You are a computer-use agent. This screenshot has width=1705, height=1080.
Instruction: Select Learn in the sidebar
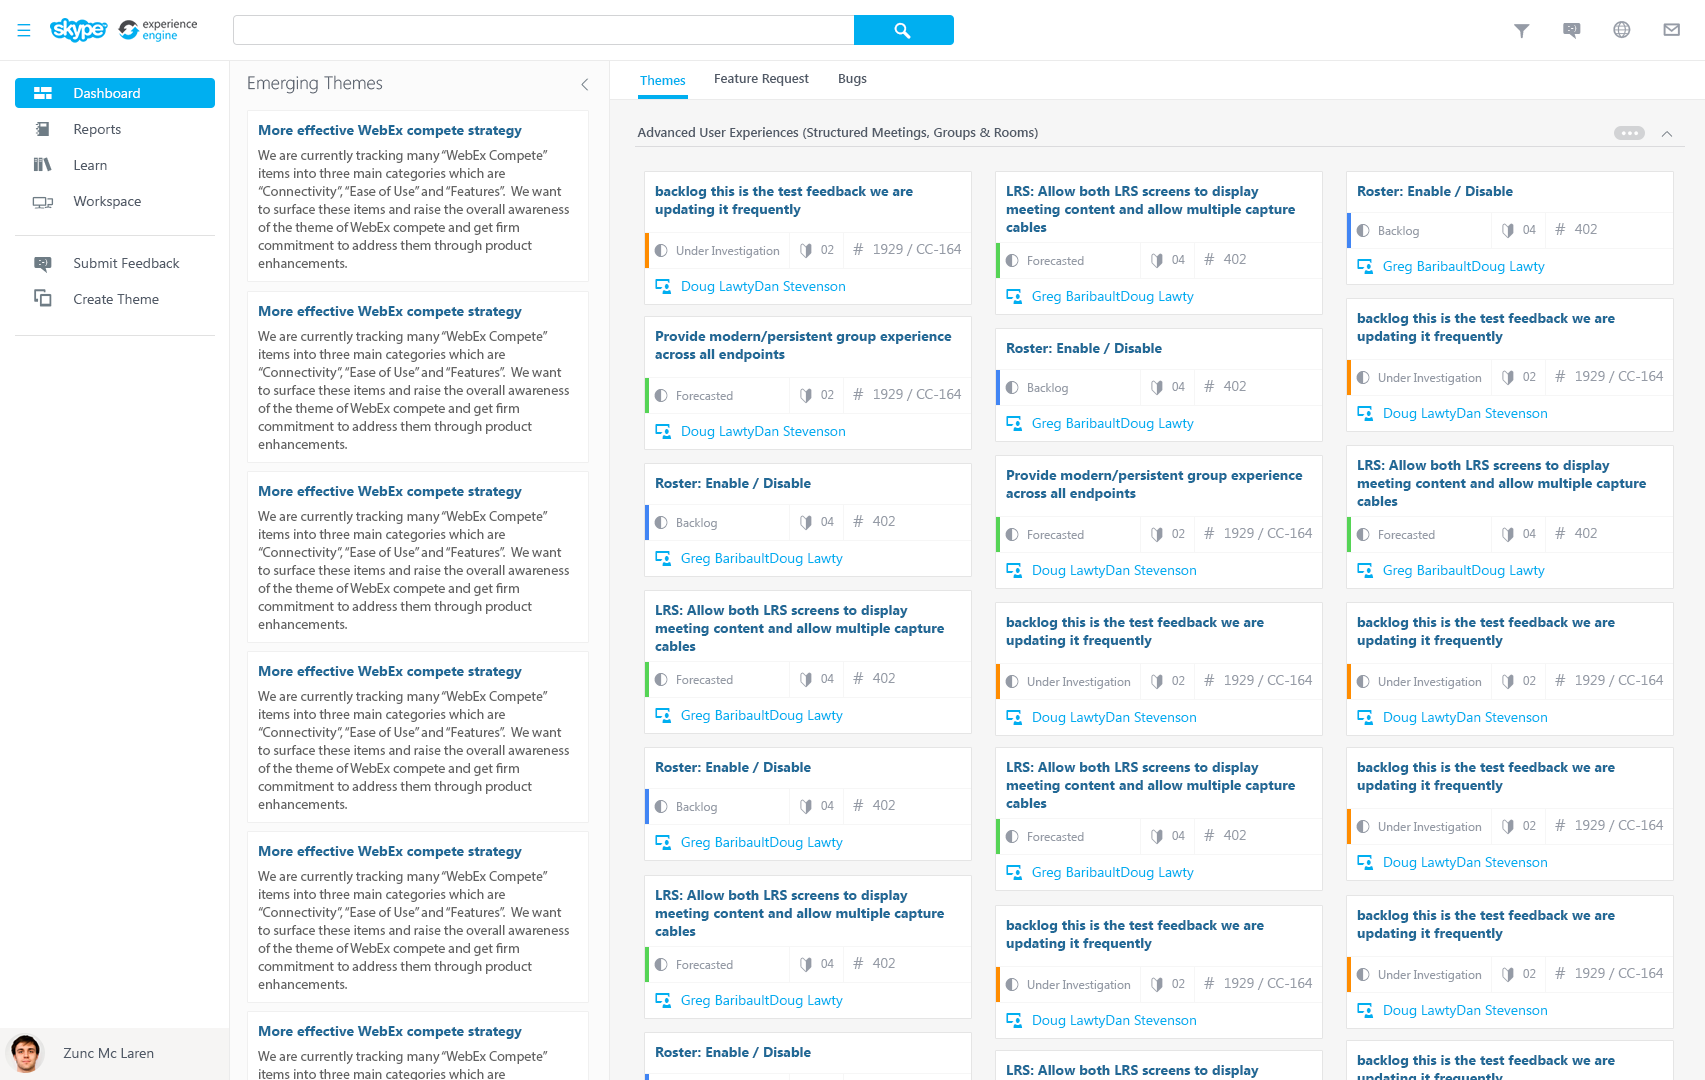click(90, 165)
